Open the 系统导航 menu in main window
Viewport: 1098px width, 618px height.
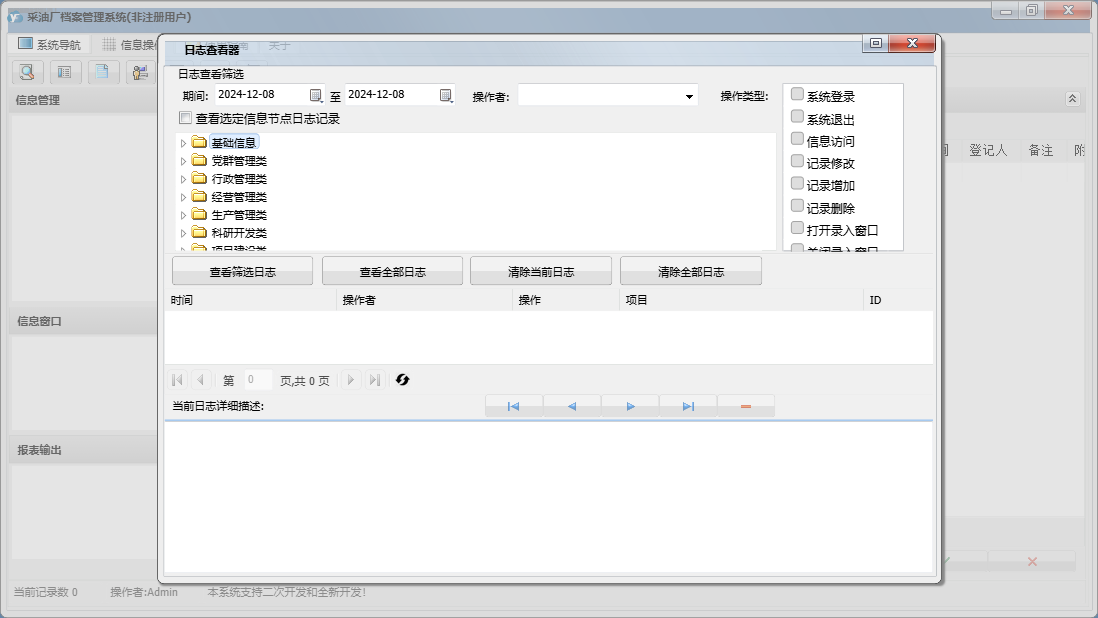coord(49,44)
